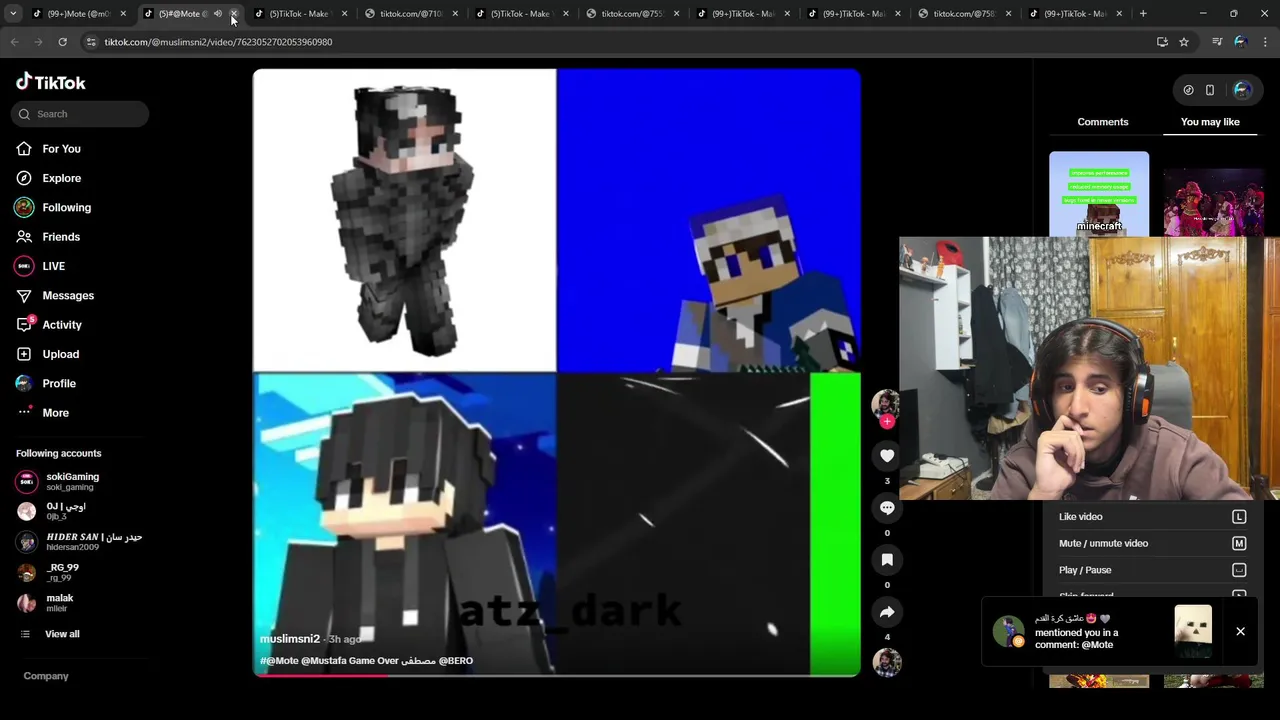The image size is (1280, 720).
Task: Share the video with the arrow icon
Action: 887,612
